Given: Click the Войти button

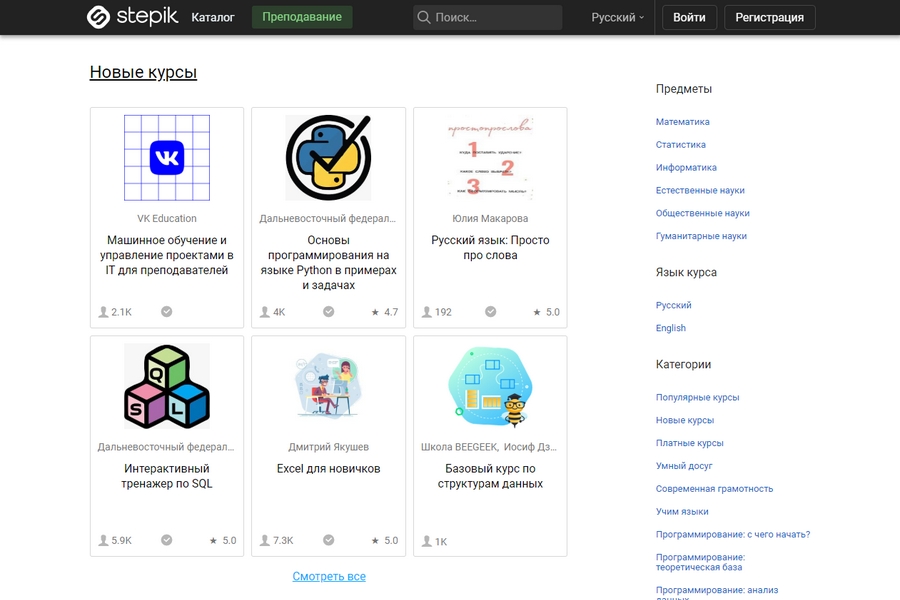Looking at the screenshot, I should point(689,17).
